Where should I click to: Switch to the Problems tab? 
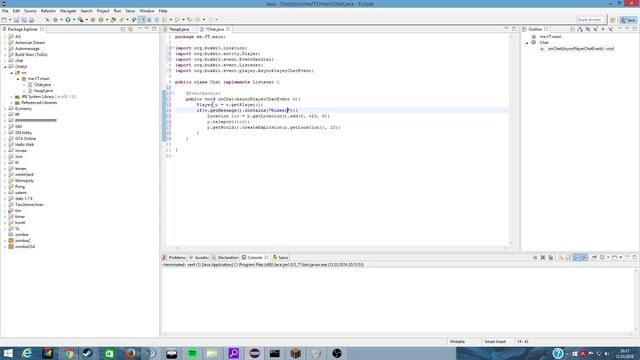[174, 258]
